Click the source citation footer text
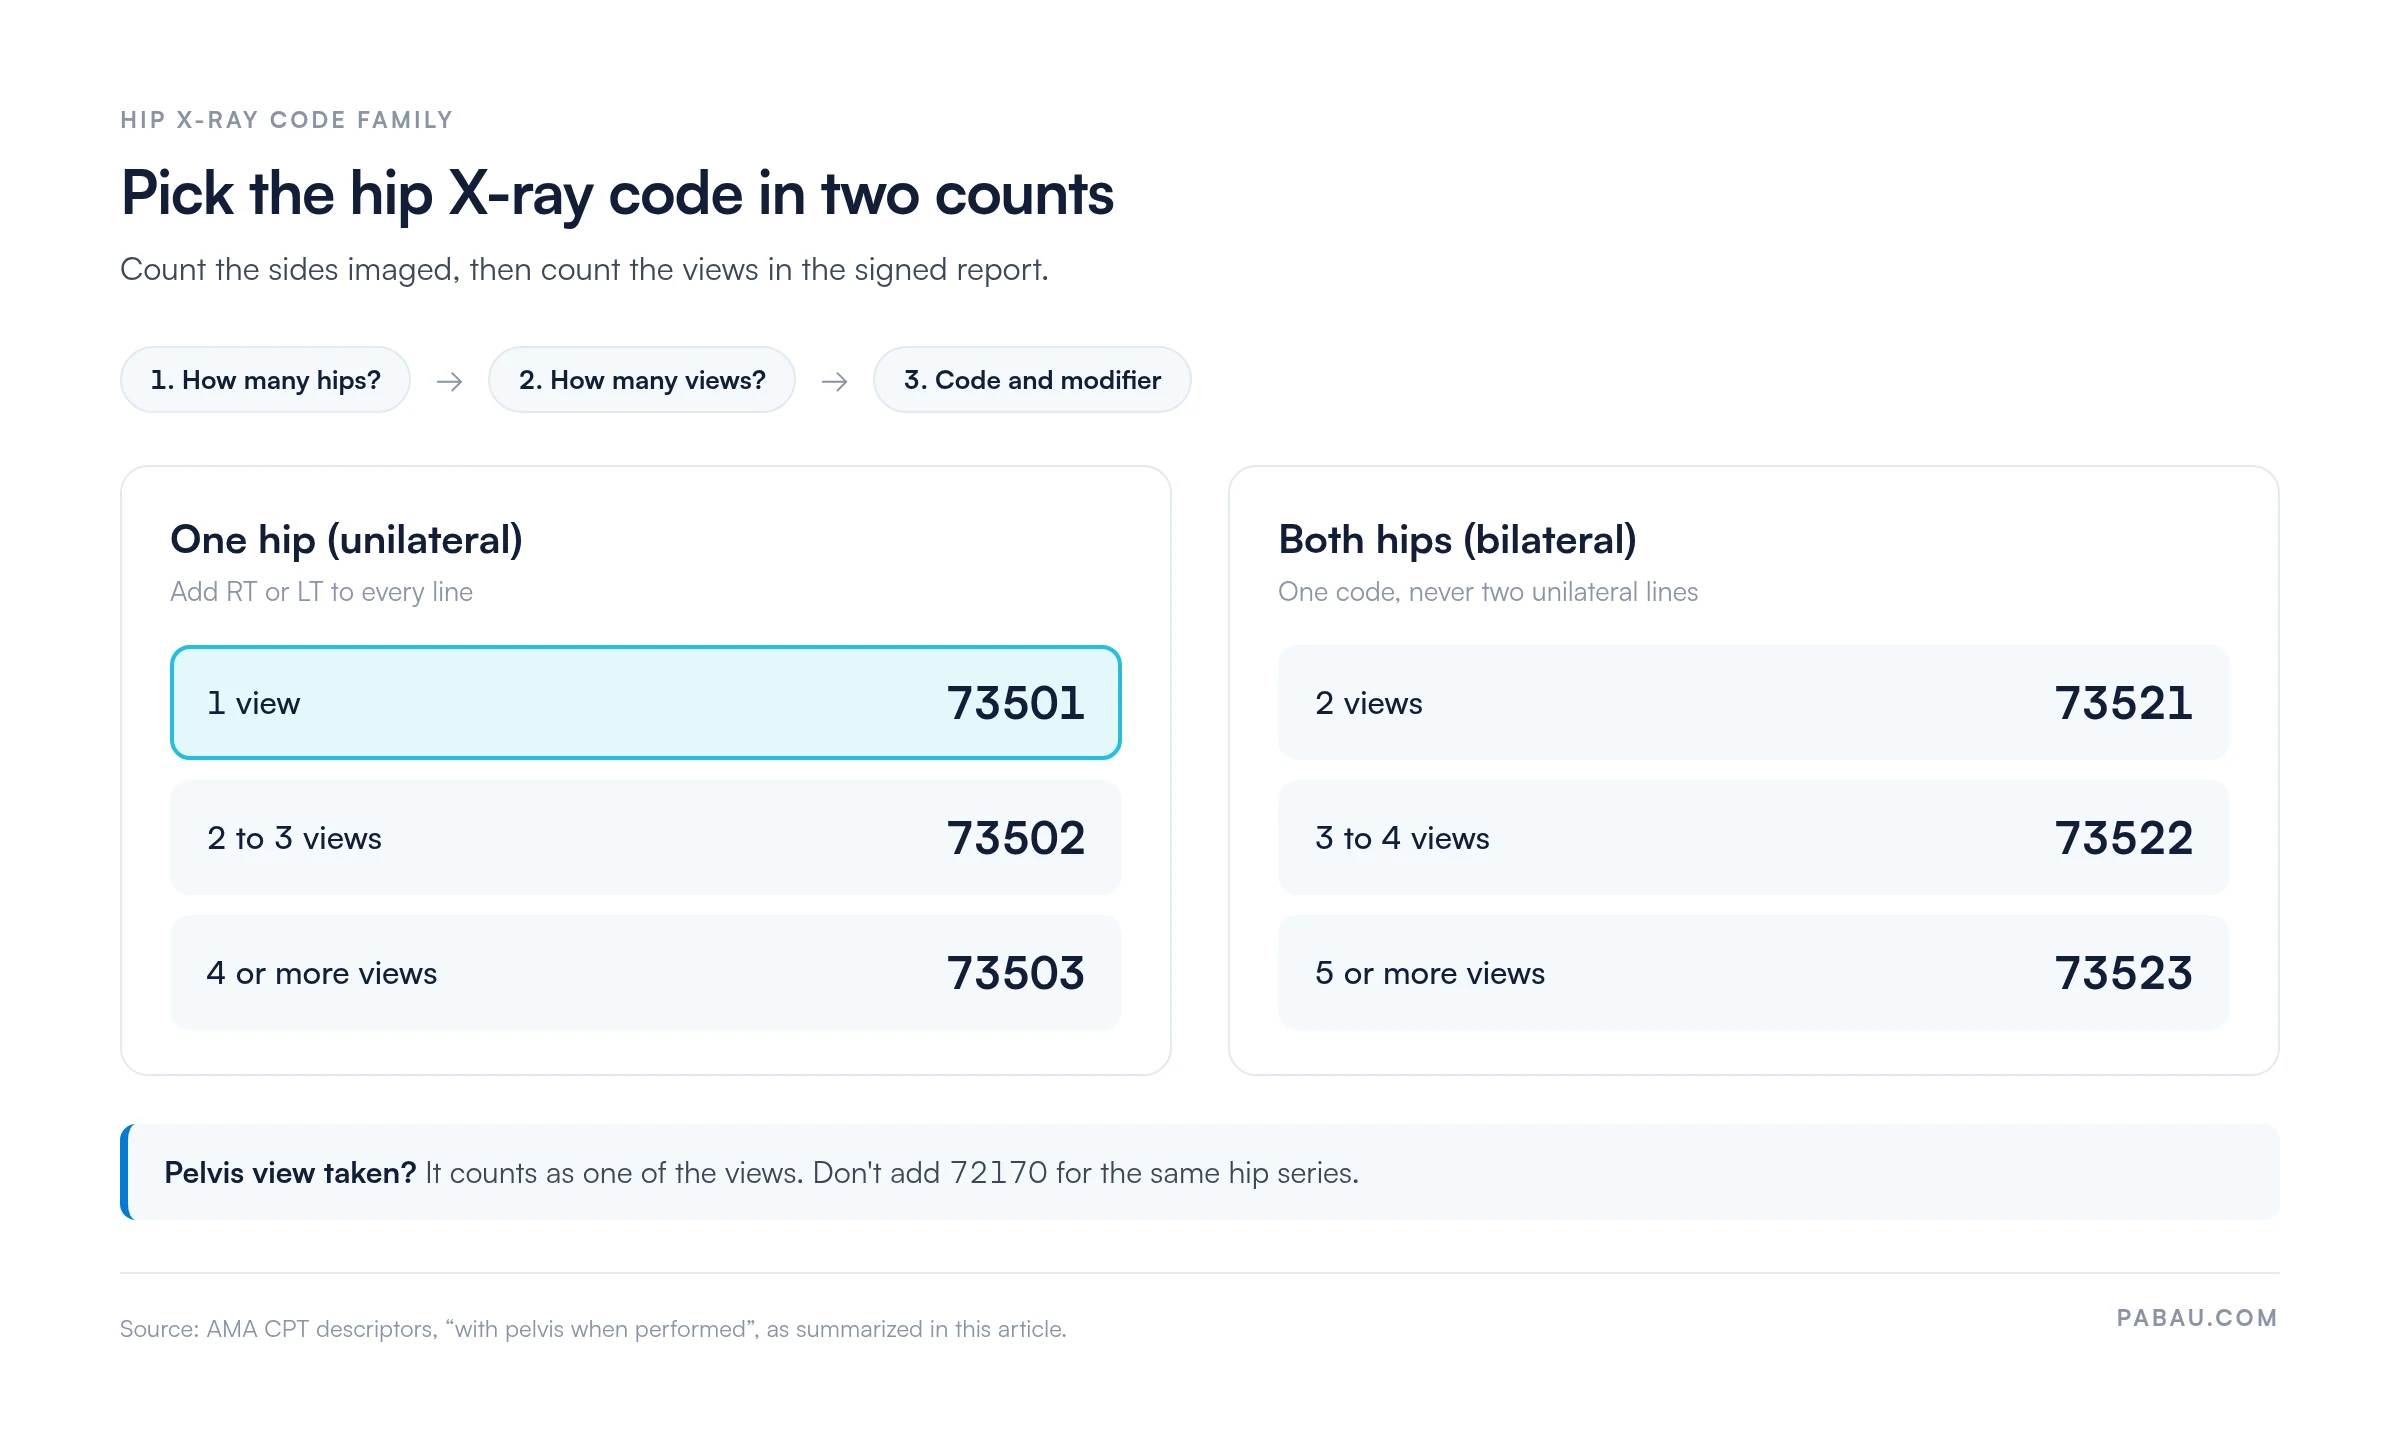The width and height of the screenshot is (2400, 1434). (x=593, y=1329)
